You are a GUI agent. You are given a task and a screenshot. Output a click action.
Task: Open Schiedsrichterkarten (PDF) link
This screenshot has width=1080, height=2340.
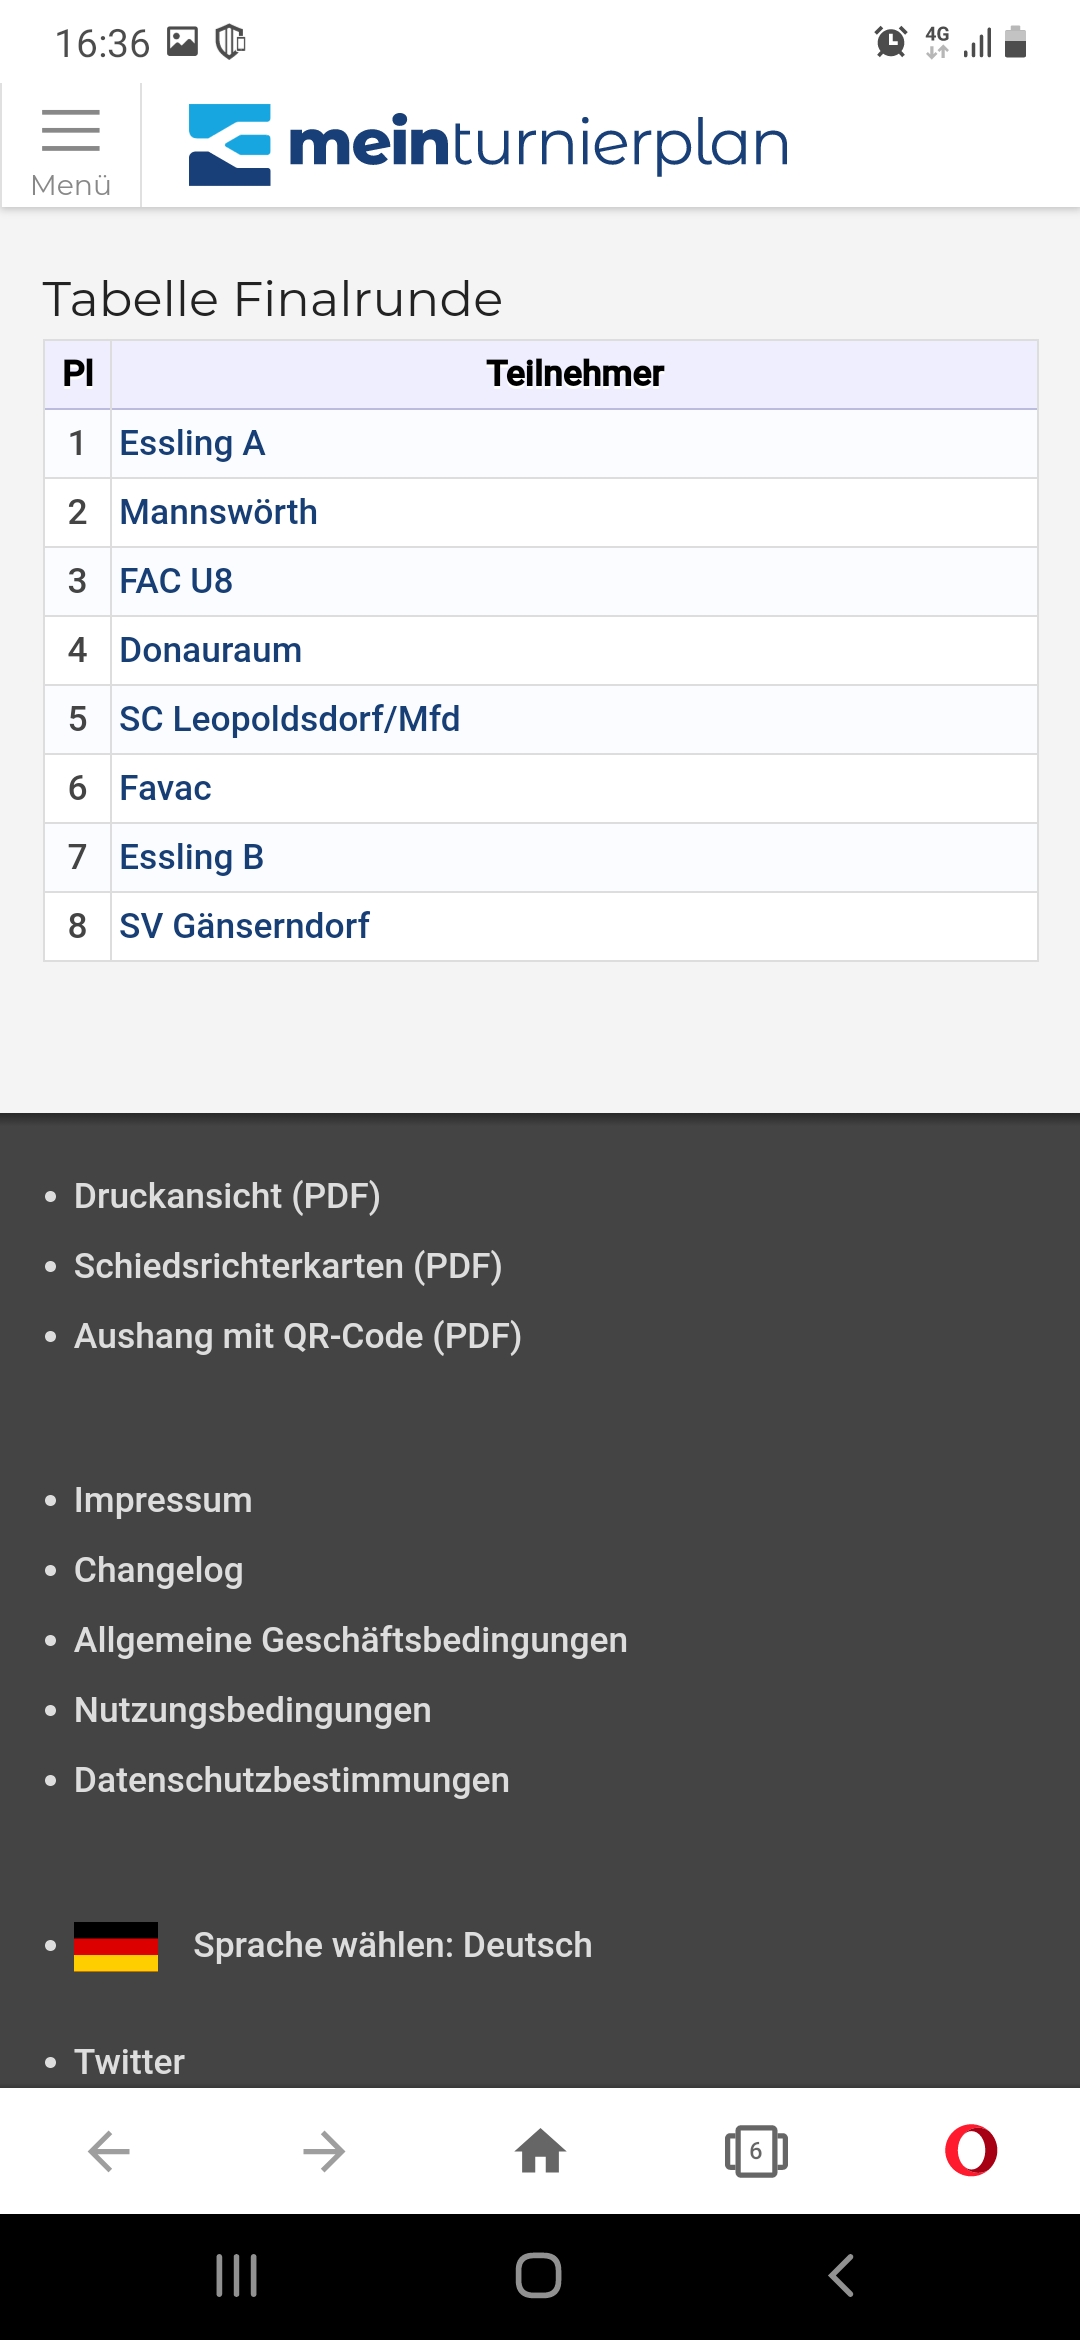[288, 1266]
